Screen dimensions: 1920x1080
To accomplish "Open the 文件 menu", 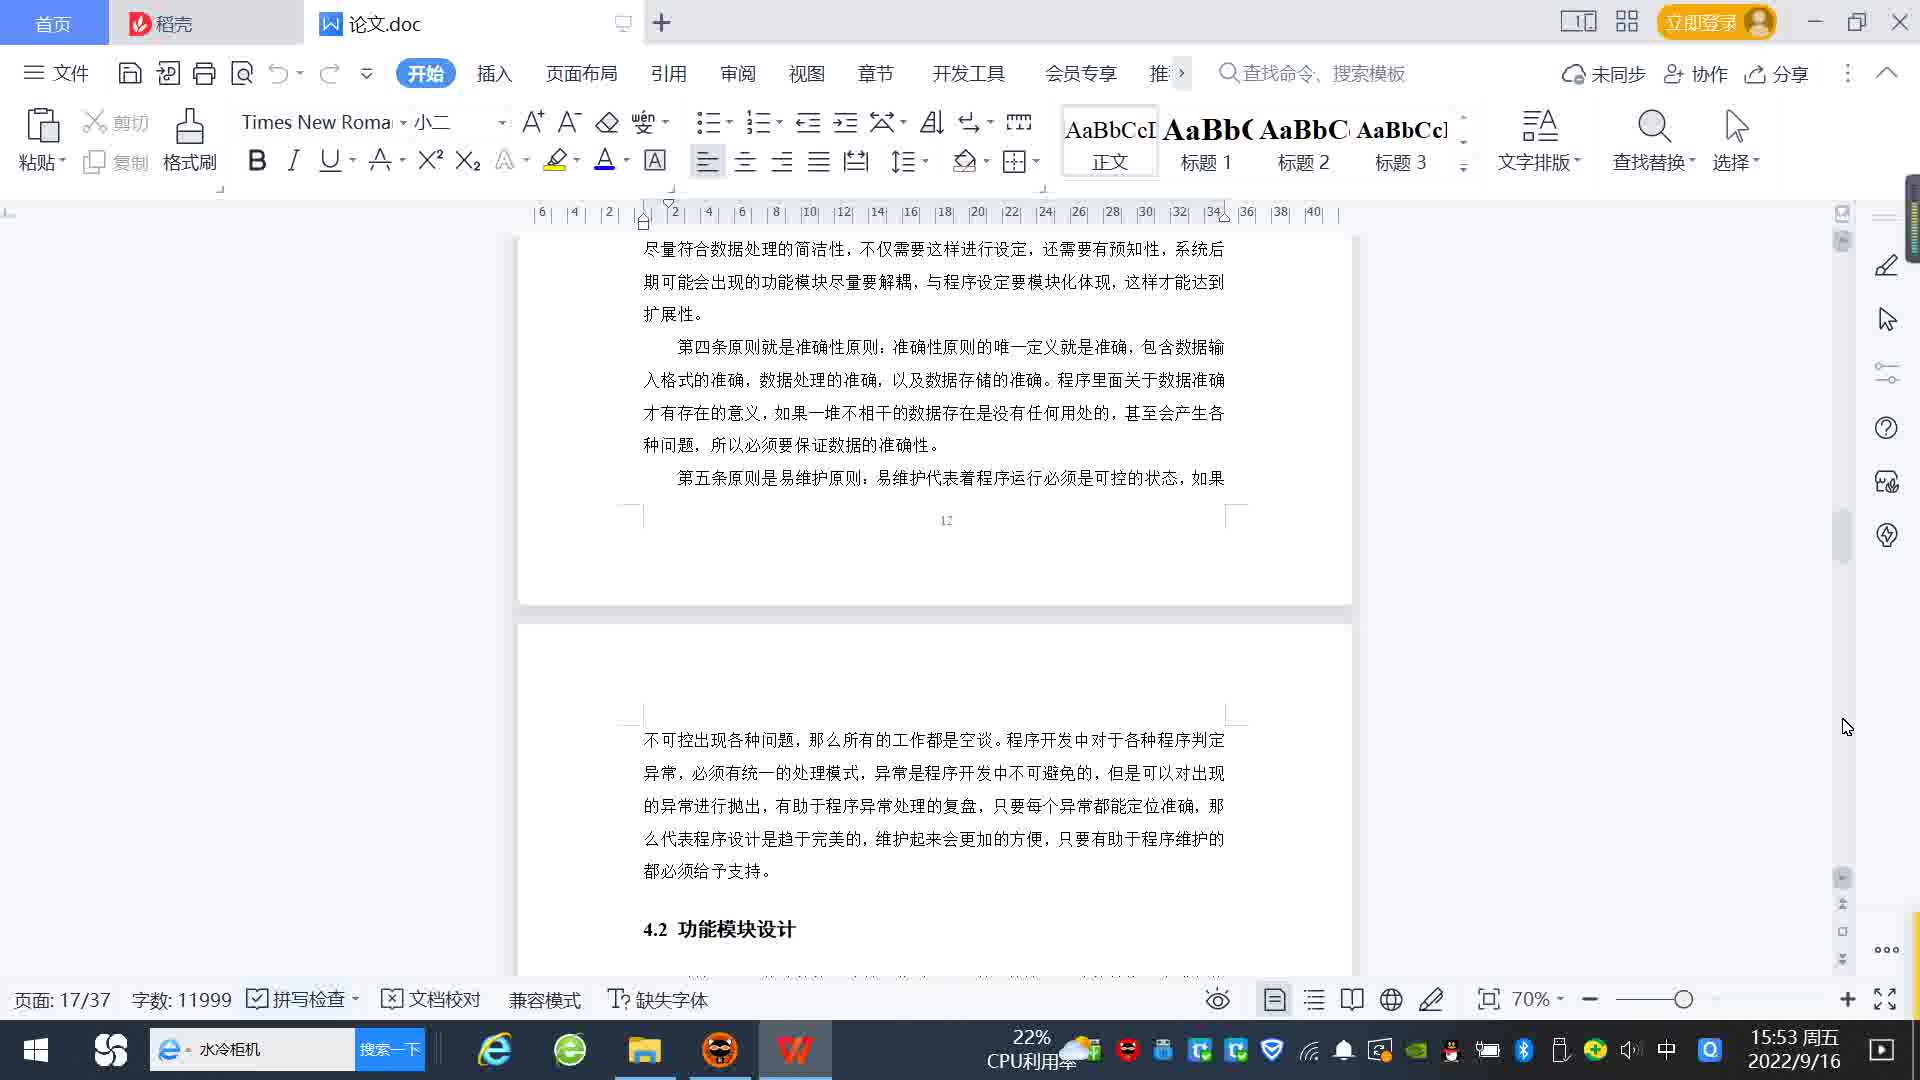I will click(x=56, y=73).
